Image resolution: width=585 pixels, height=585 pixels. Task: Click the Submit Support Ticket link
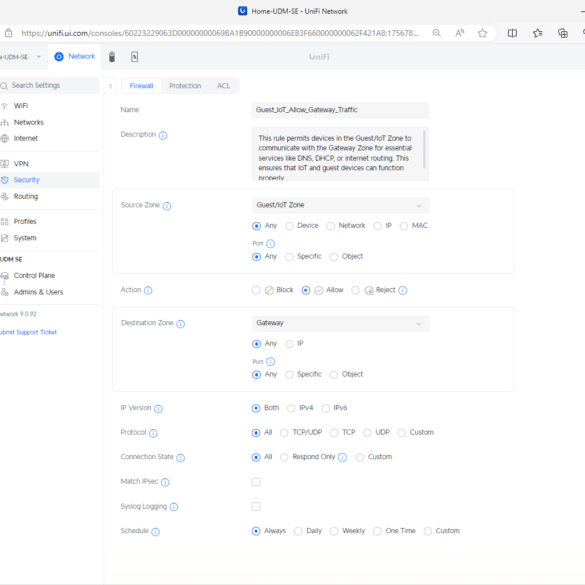click(28, 332)
